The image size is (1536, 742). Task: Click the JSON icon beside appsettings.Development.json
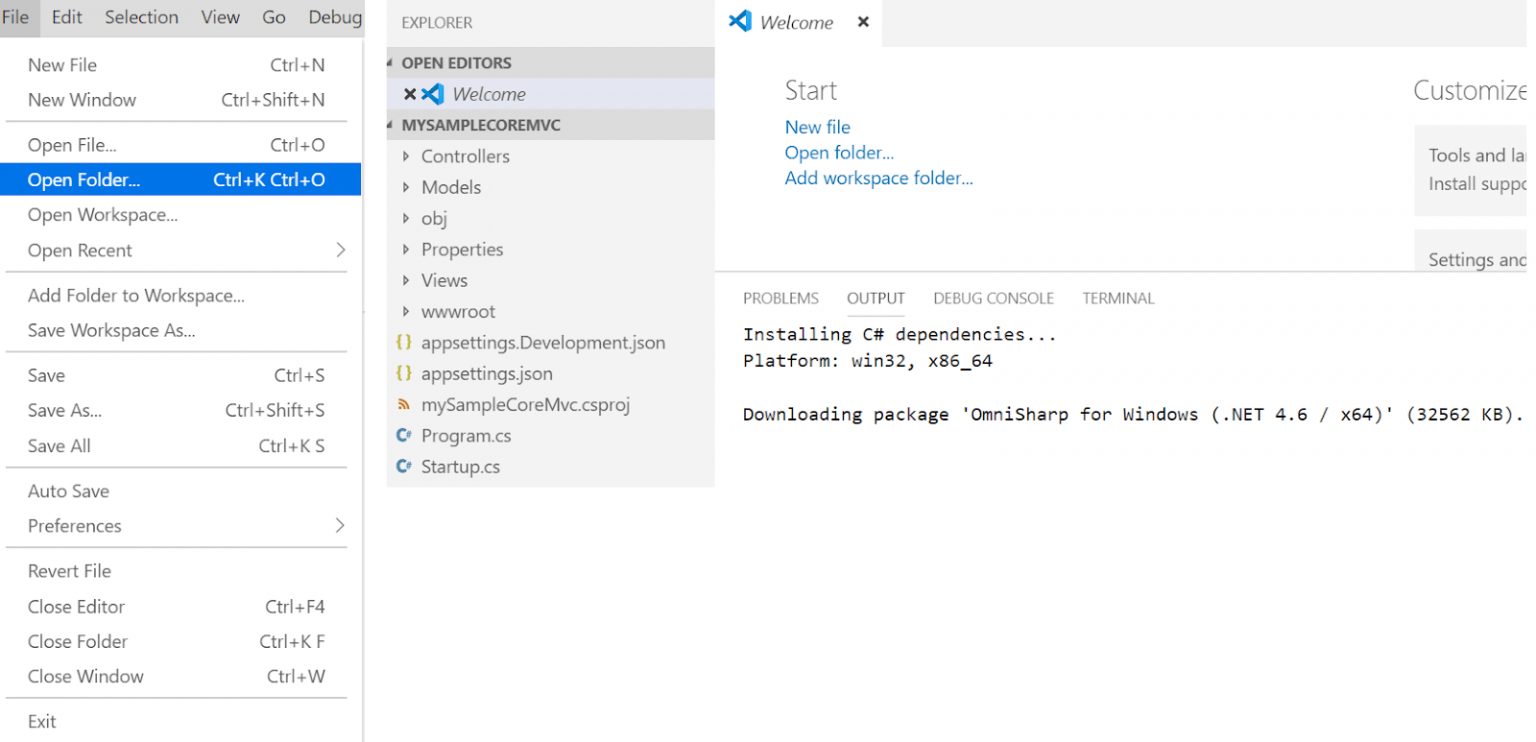405,342
